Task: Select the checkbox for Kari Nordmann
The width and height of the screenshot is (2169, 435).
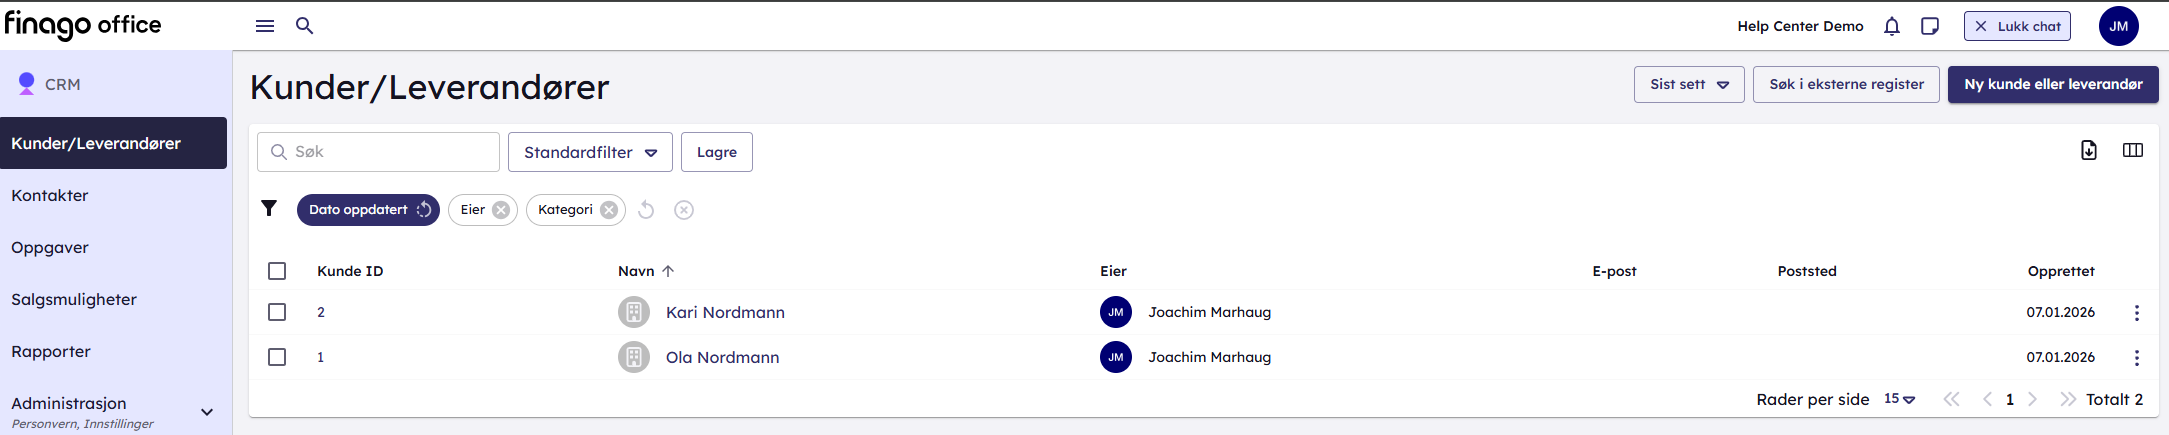Action: pyautogui.click(x=277, y=312)
